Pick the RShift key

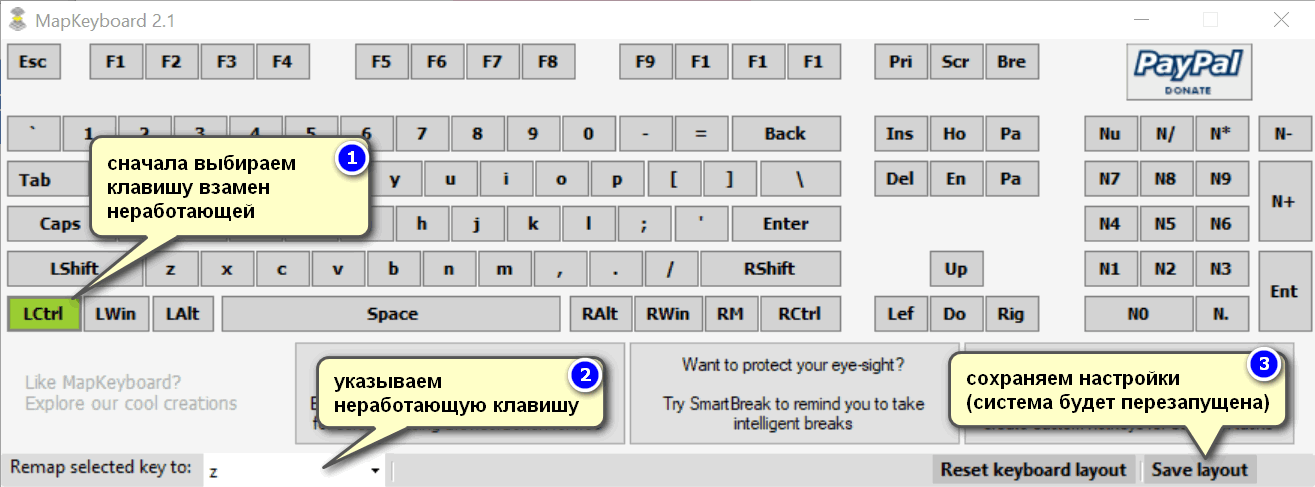tap(769, 268)
